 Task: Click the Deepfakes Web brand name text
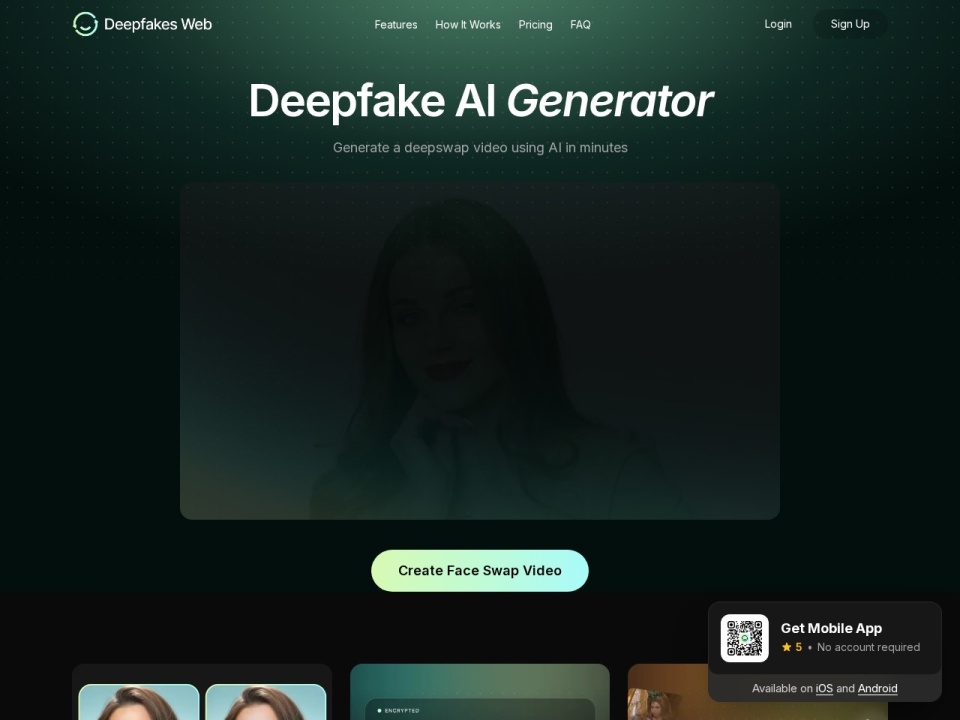tap(158, 24)
